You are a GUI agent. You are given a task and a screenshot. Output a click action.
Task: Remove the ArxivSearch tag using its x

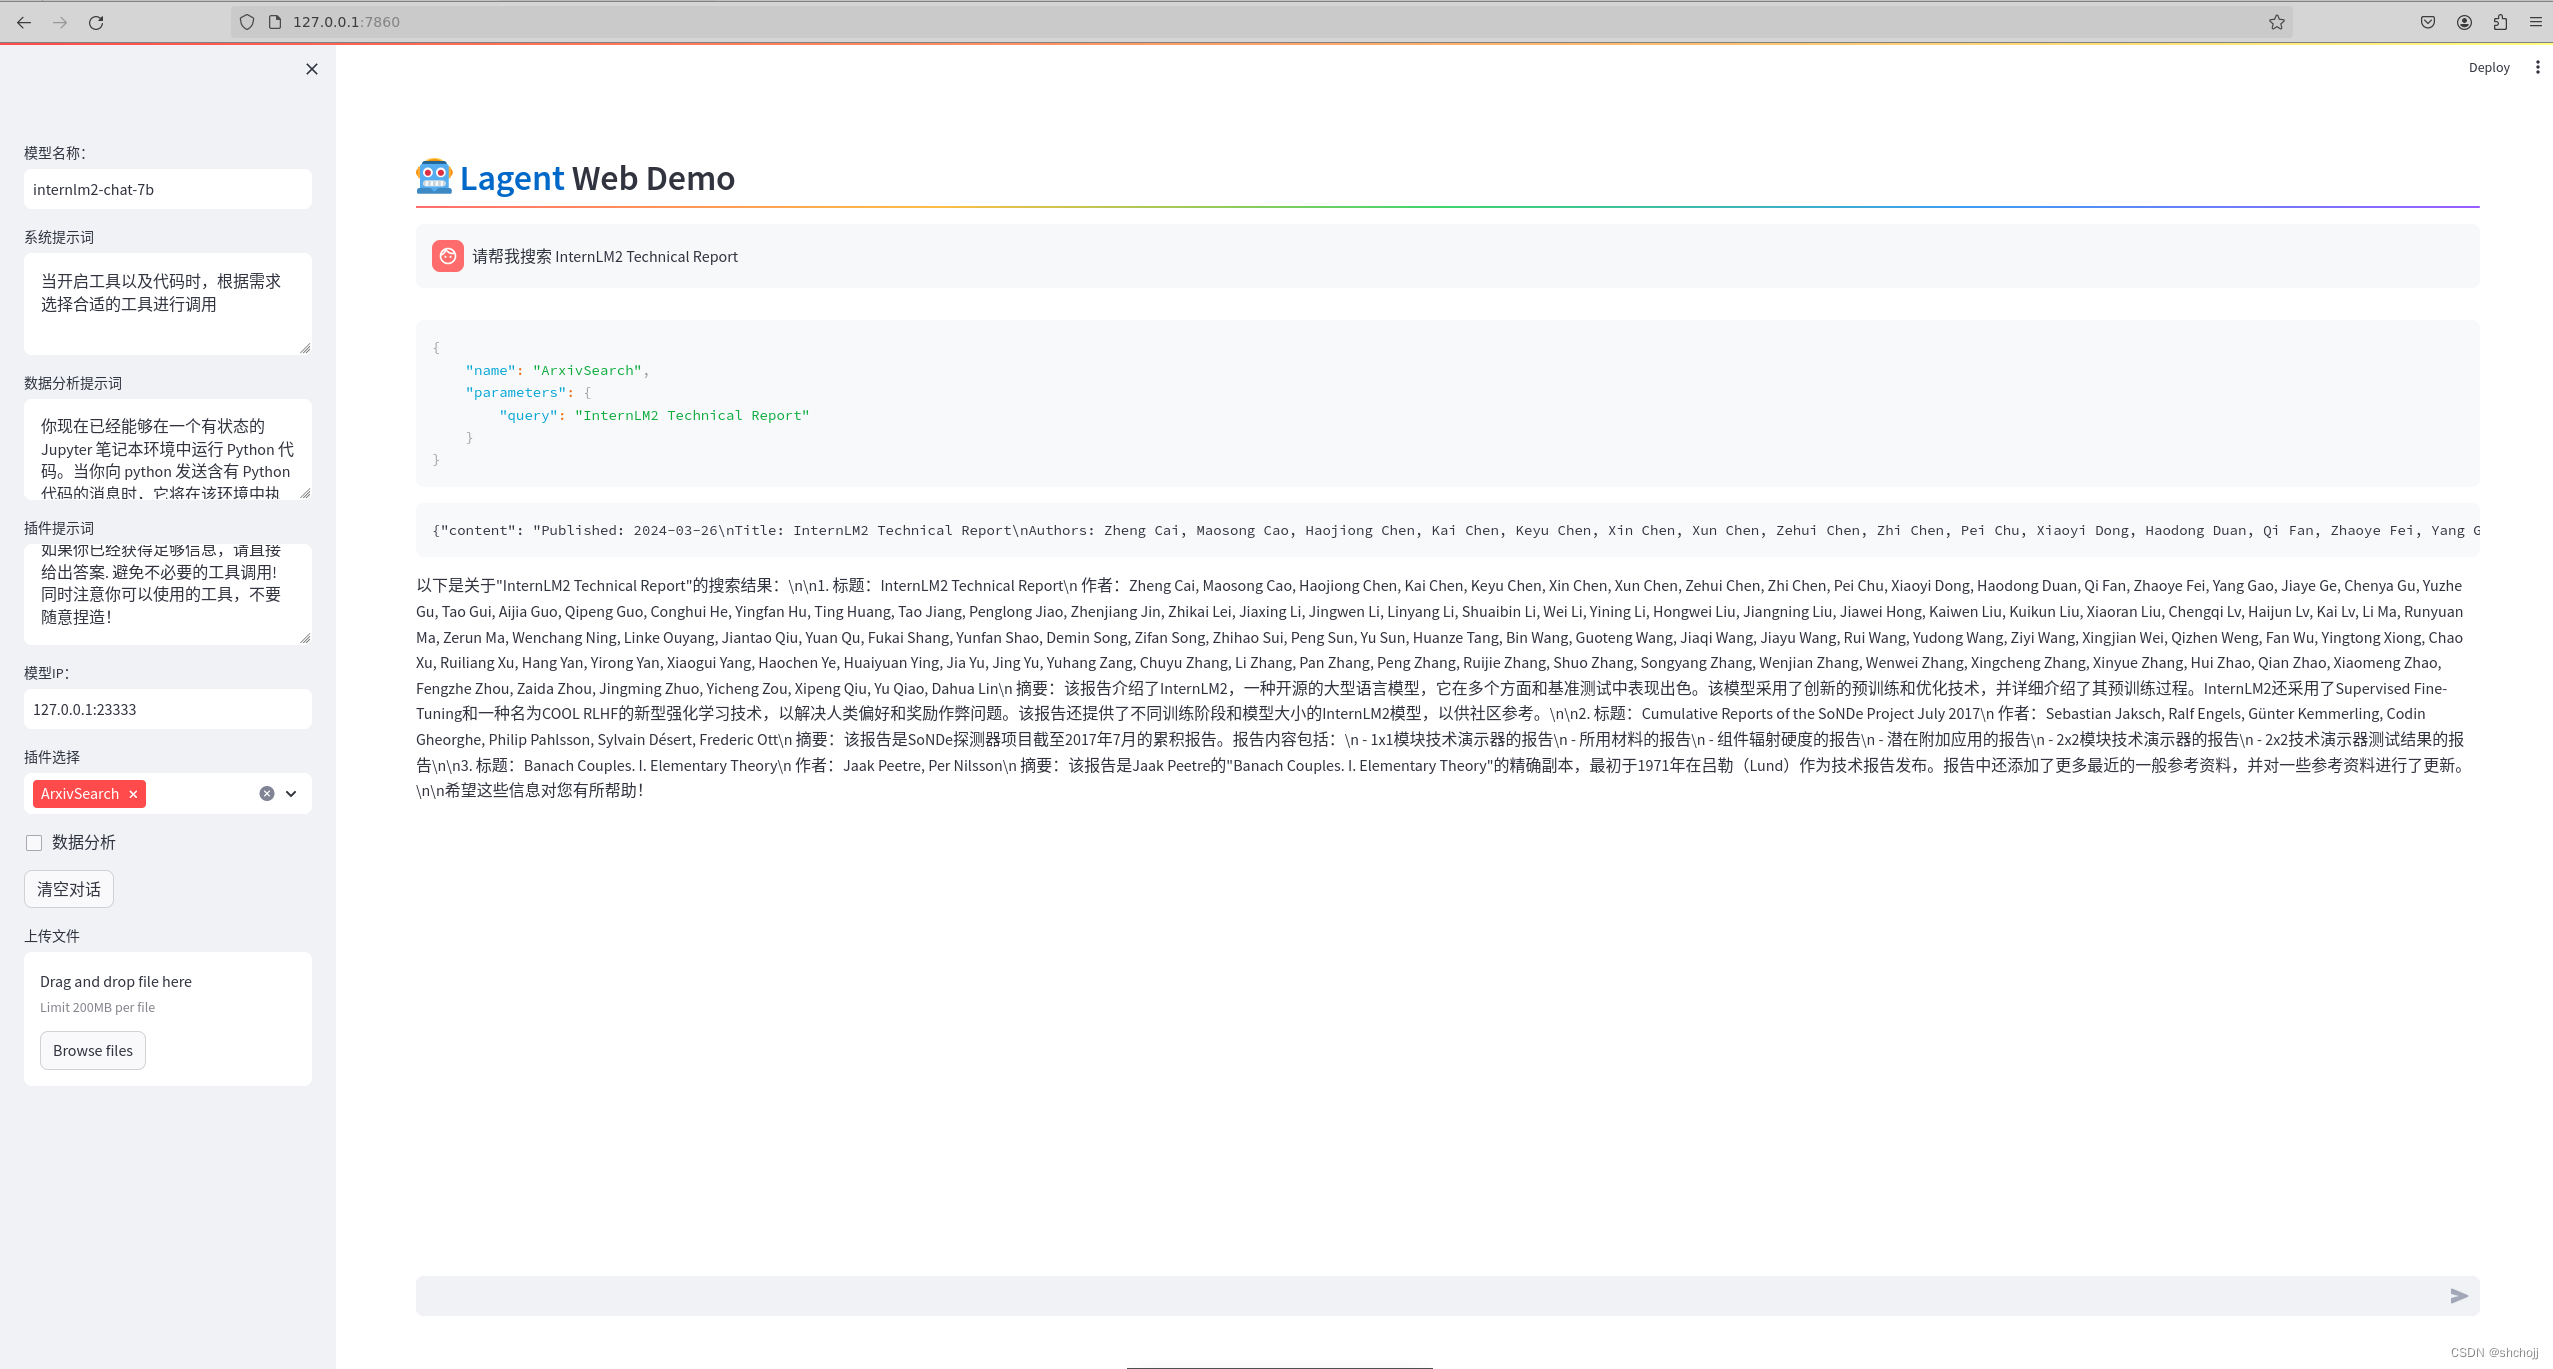[133, 794]
